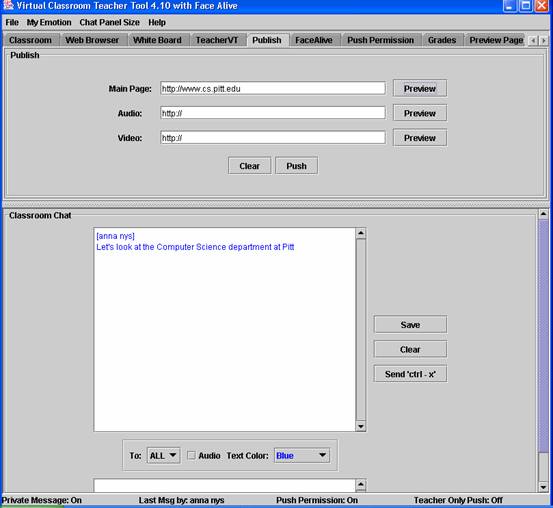Click application icon in title bar
The height and width of the screenshot is (508, 553).
pyautogui.click(x=8, y=5)
